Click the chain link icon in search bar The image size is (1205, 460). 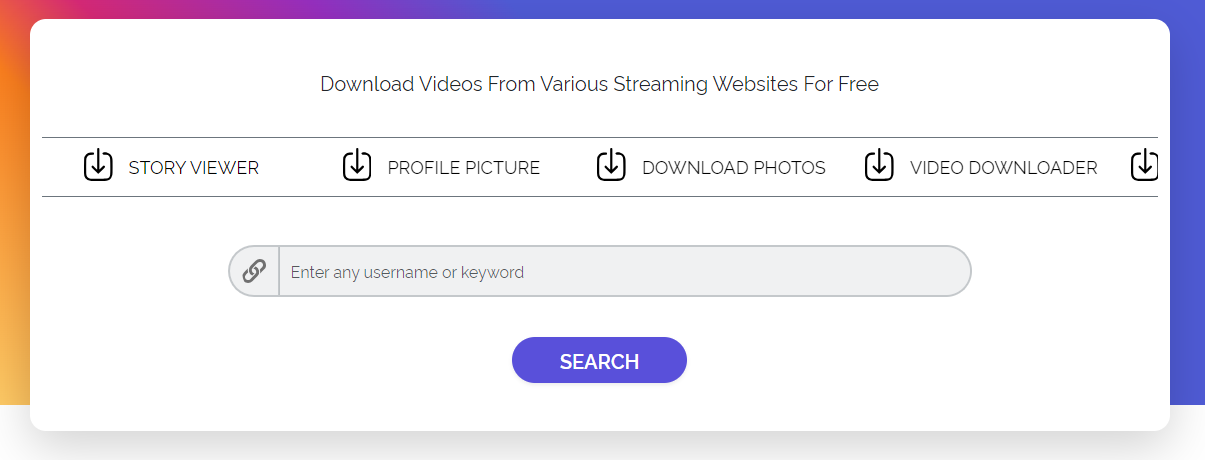tap(254, 271)
